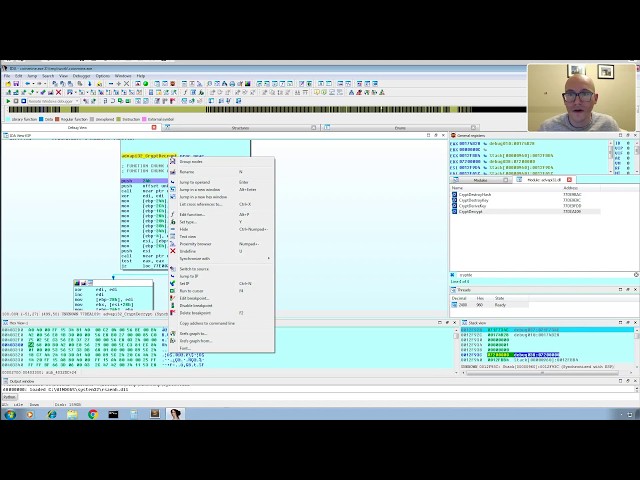Click the Internet Explorer taskbar icon

click(x=52, y=414)
